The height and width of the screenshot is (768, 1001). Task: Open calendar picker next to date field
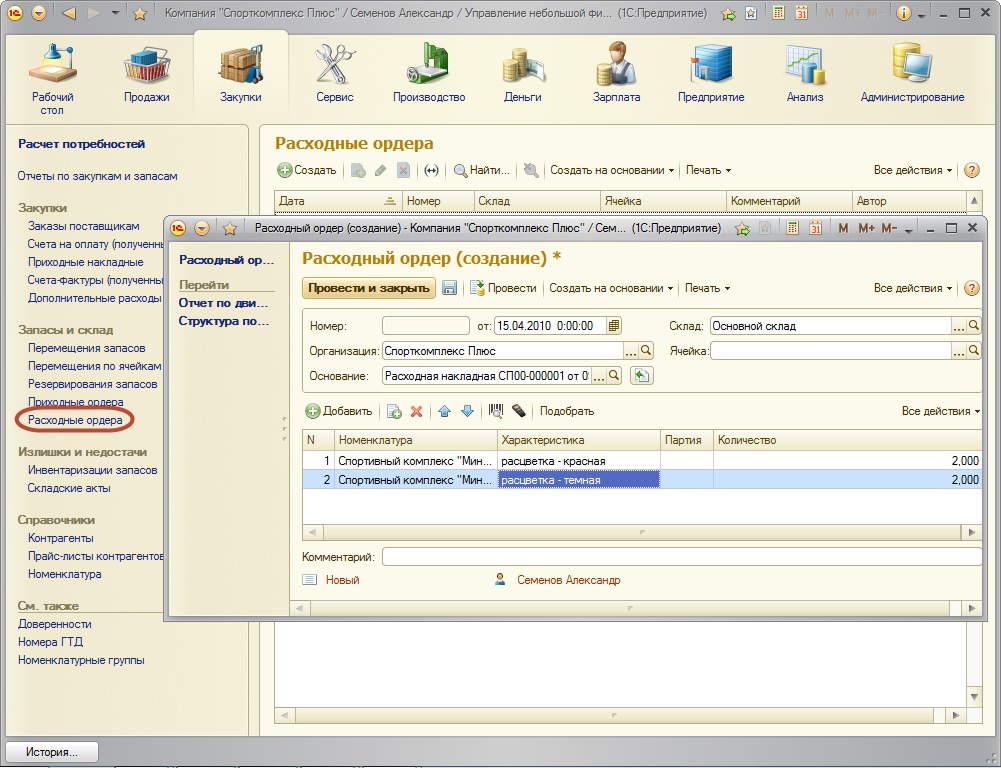614,325
